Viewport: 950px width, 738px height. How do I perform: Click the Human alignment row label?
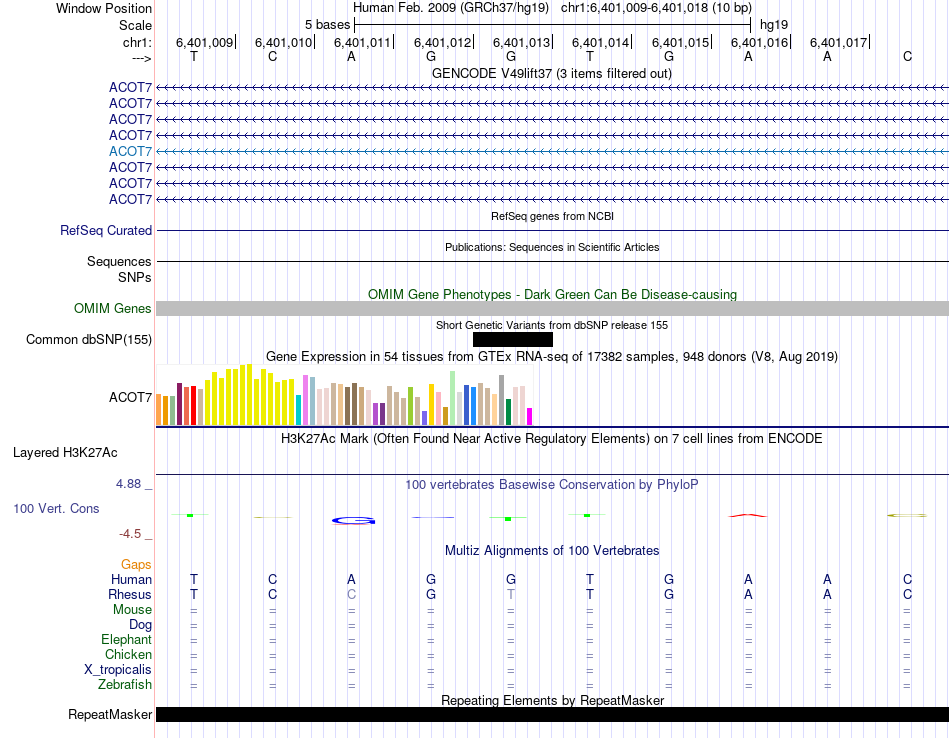131,580
